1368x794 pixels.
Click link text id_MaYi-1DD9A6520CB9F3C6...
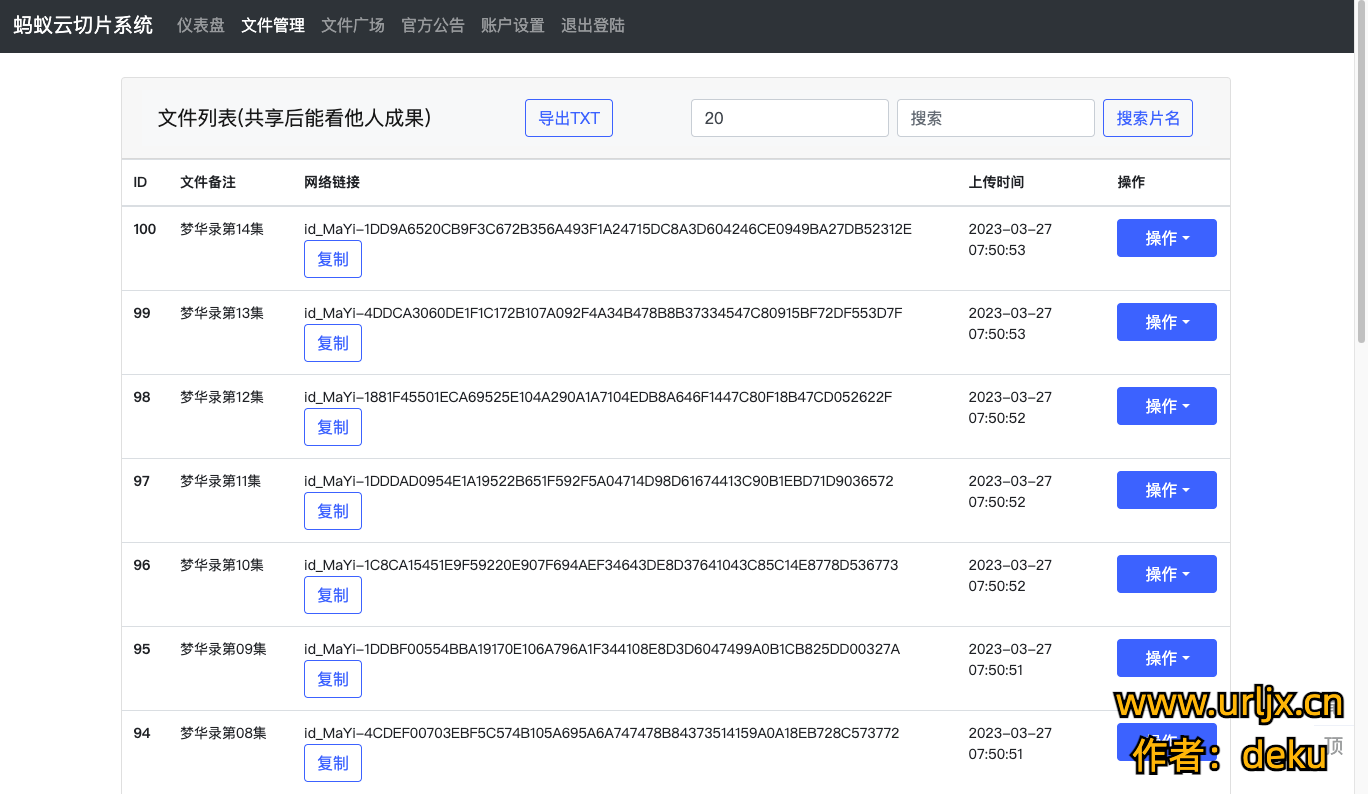click(x=608, y=229)
